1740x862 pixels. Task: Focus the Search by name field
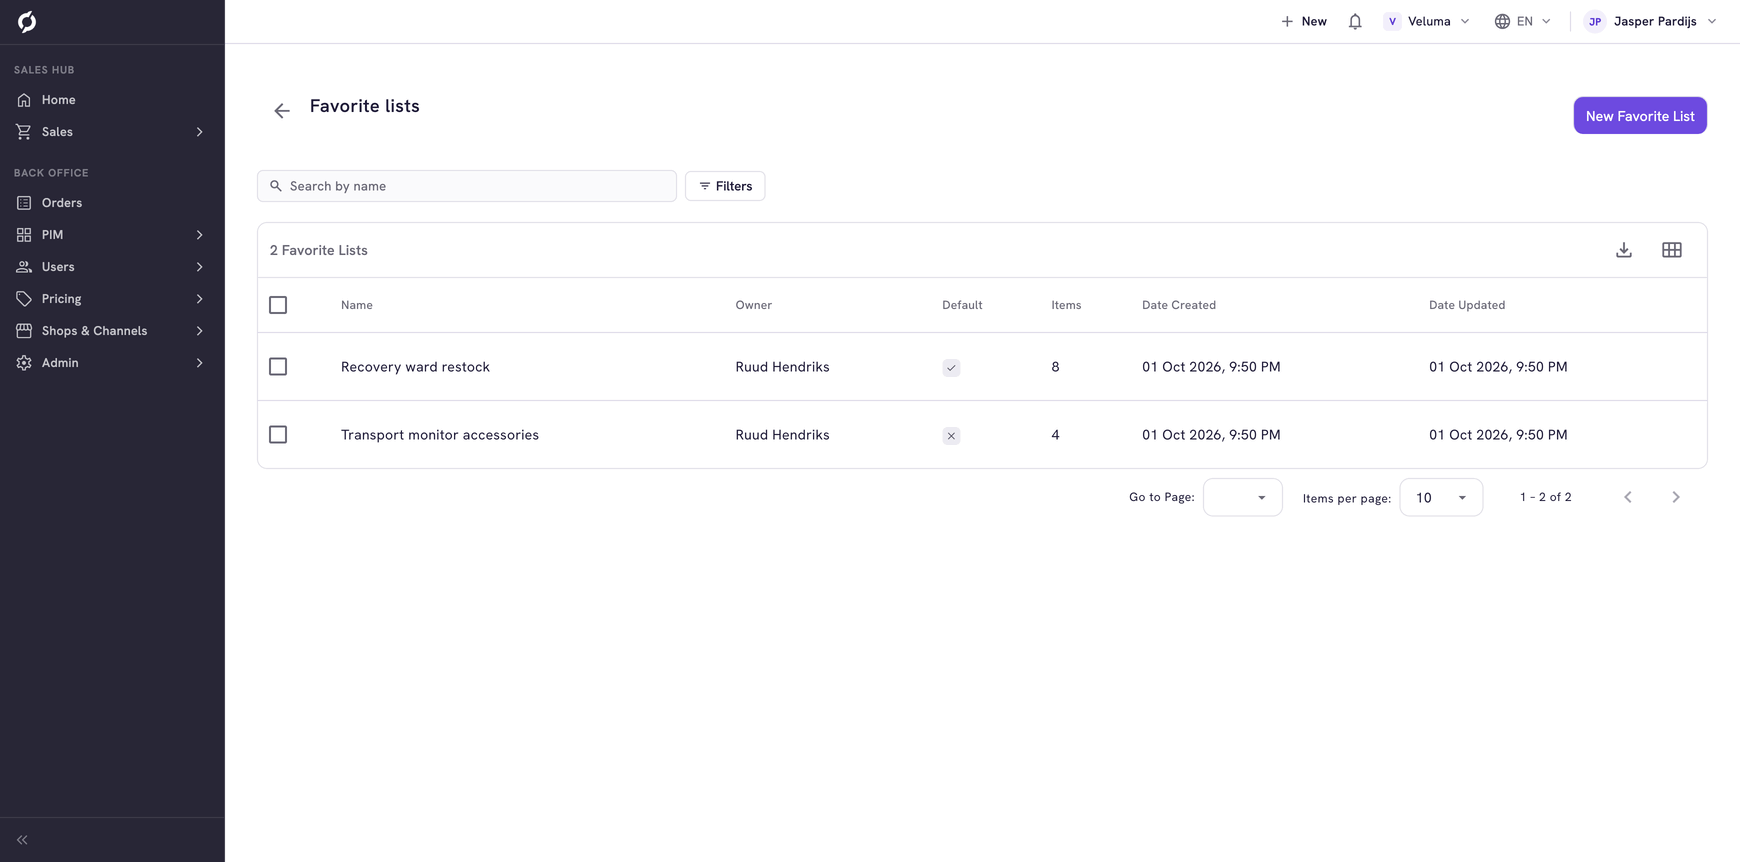click(x=467, y=186)
